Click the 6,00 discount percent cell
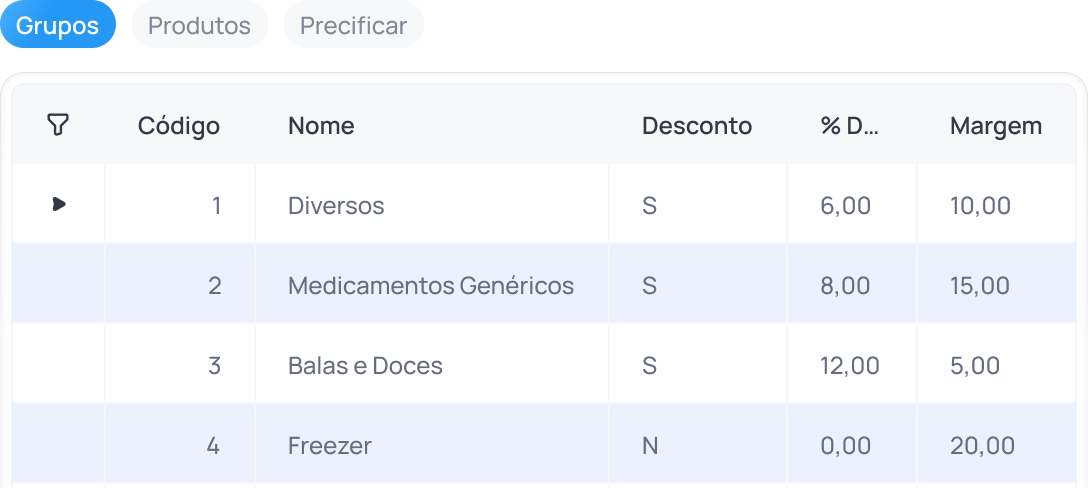The width and height of the screenshot is (1088, 488). coord(845,206)
